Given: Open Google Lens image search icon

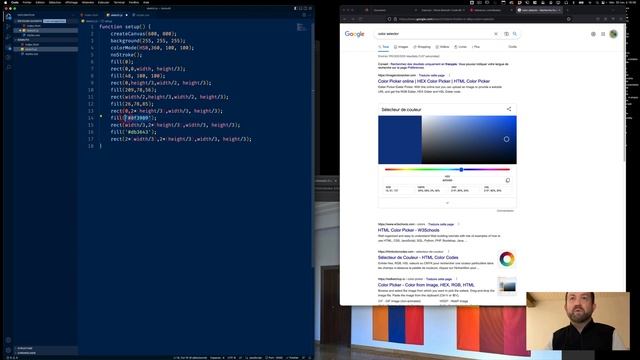Looking at the screenshot, I should (506, 34).
